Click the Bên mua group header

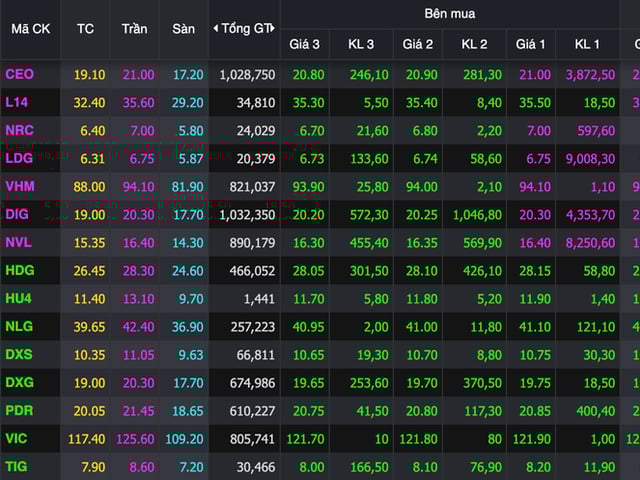click(450, 13)
